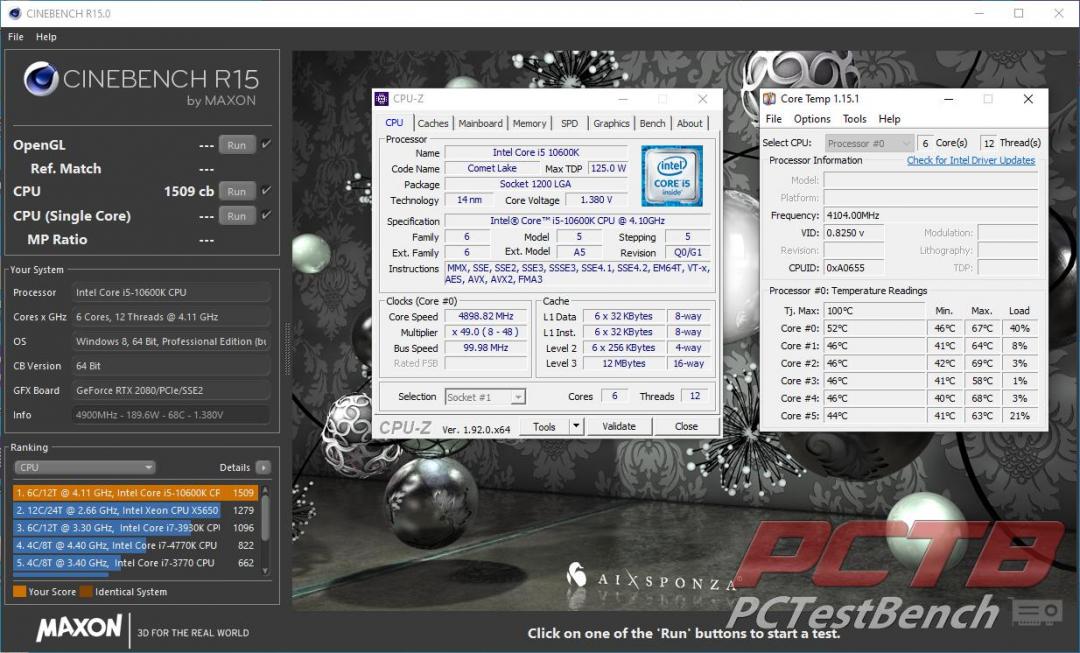The height and width of the screenshot is (653, 1080).
Task: Open the Cinebench Help menu
Action: coord(46,37)
